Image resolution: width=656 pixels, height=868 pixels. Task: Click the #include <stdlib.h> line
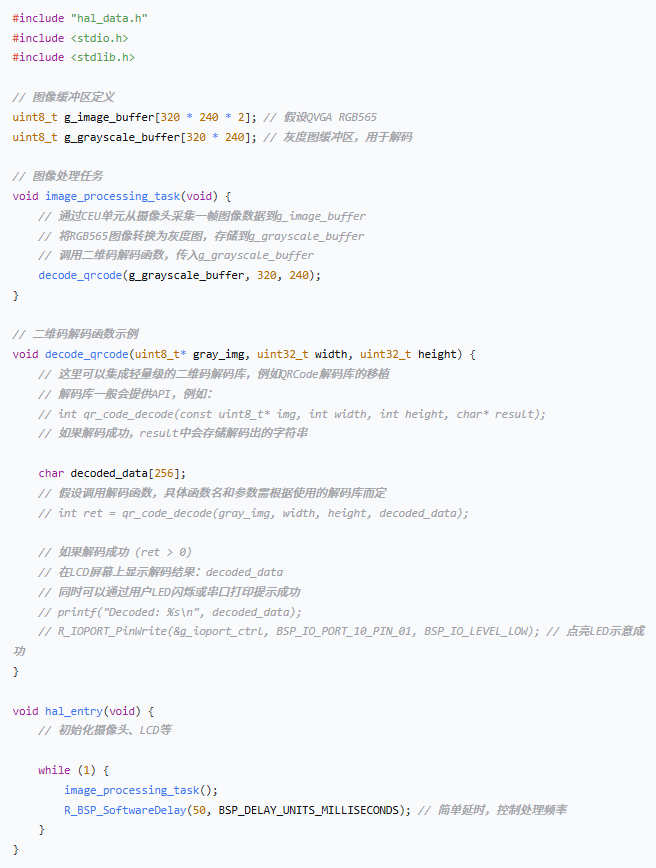pos(74,57)
